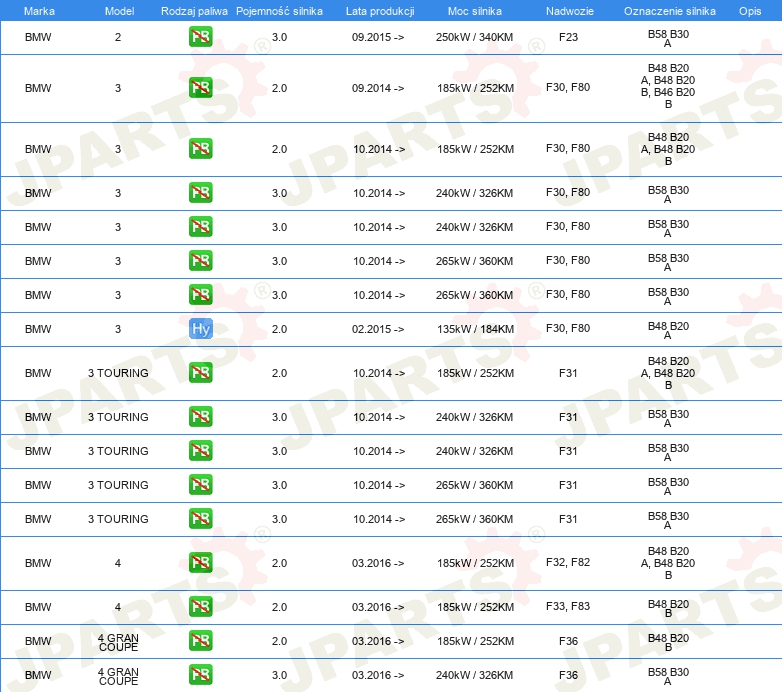Select the 'F23' body cell
This screenshot has height=692, width=782.
click(568, 37)
